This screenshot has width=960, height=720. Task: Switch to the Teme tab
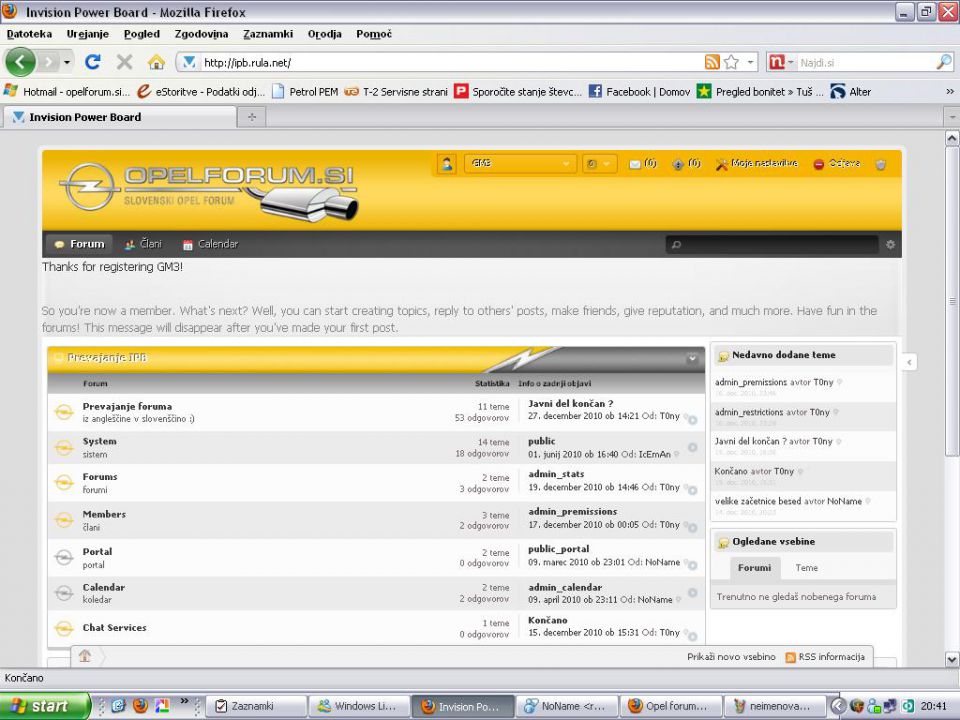(x=806, y=568)
